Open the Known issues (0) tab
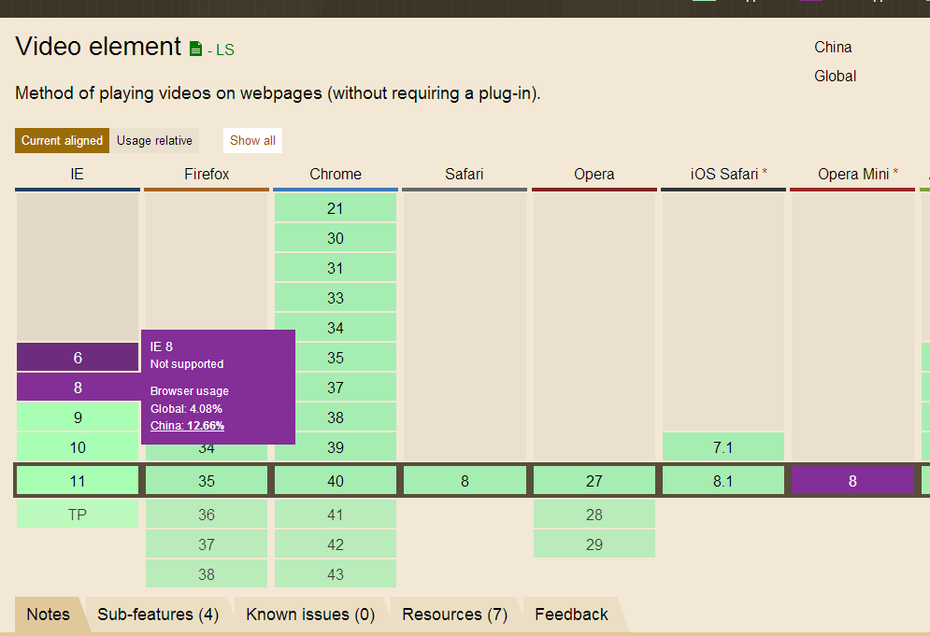Screen dimensions: 930x636 coord(310,614)
